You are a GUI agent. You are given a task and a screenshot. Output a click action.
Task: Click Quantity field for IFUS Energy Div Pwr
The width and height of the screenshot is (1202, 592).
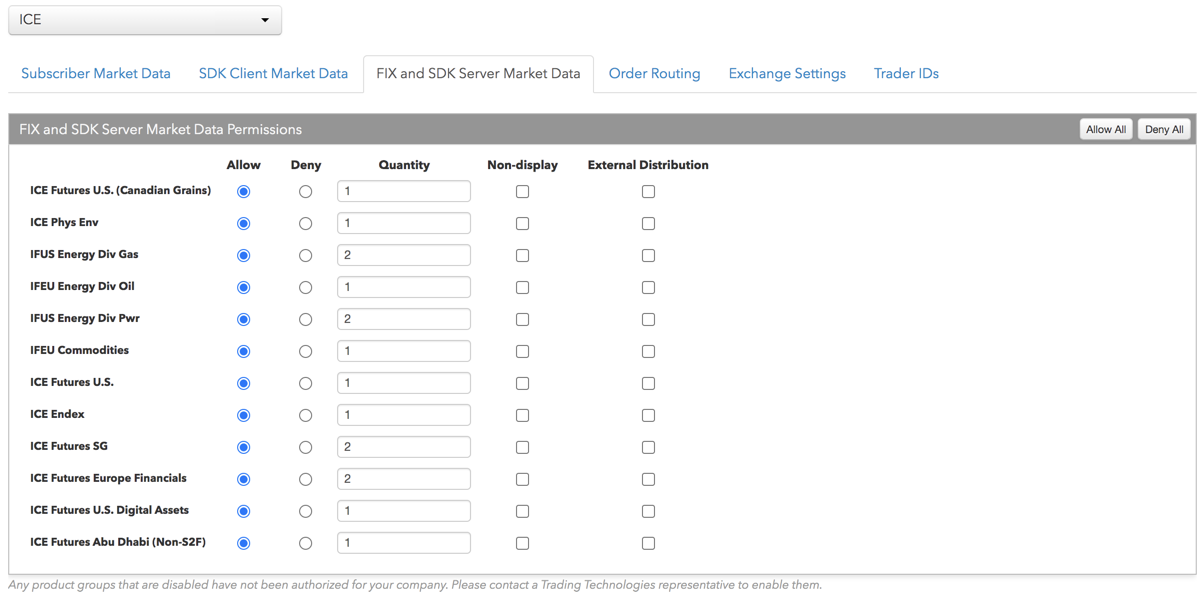(404, 319)
